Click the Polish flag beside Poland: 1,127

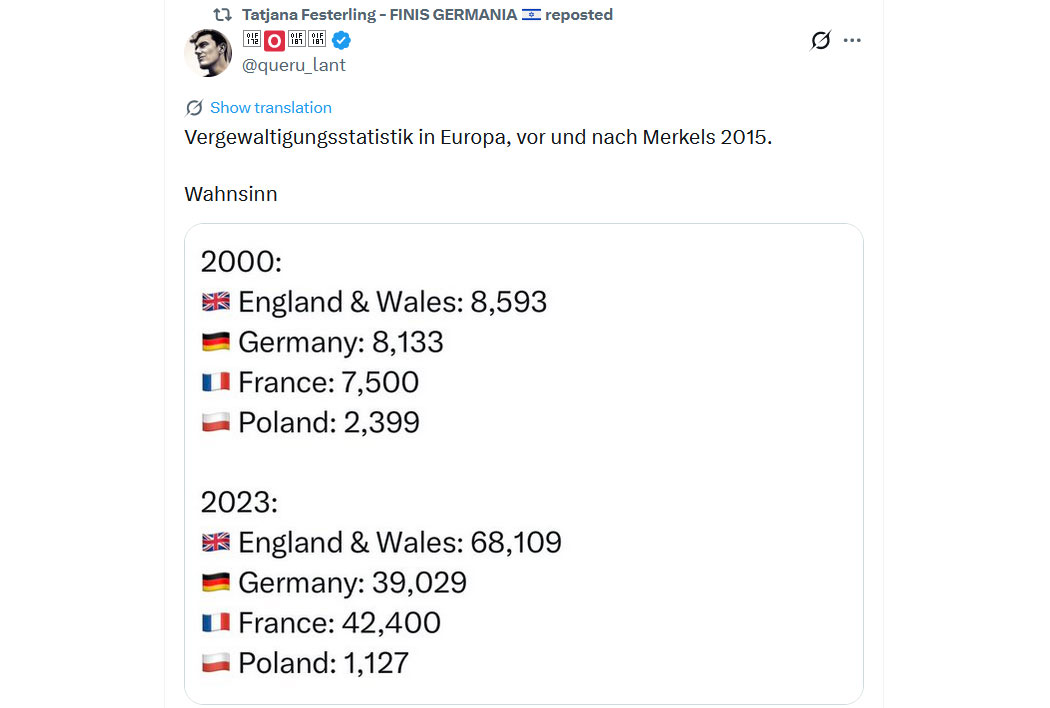(215, 663)
